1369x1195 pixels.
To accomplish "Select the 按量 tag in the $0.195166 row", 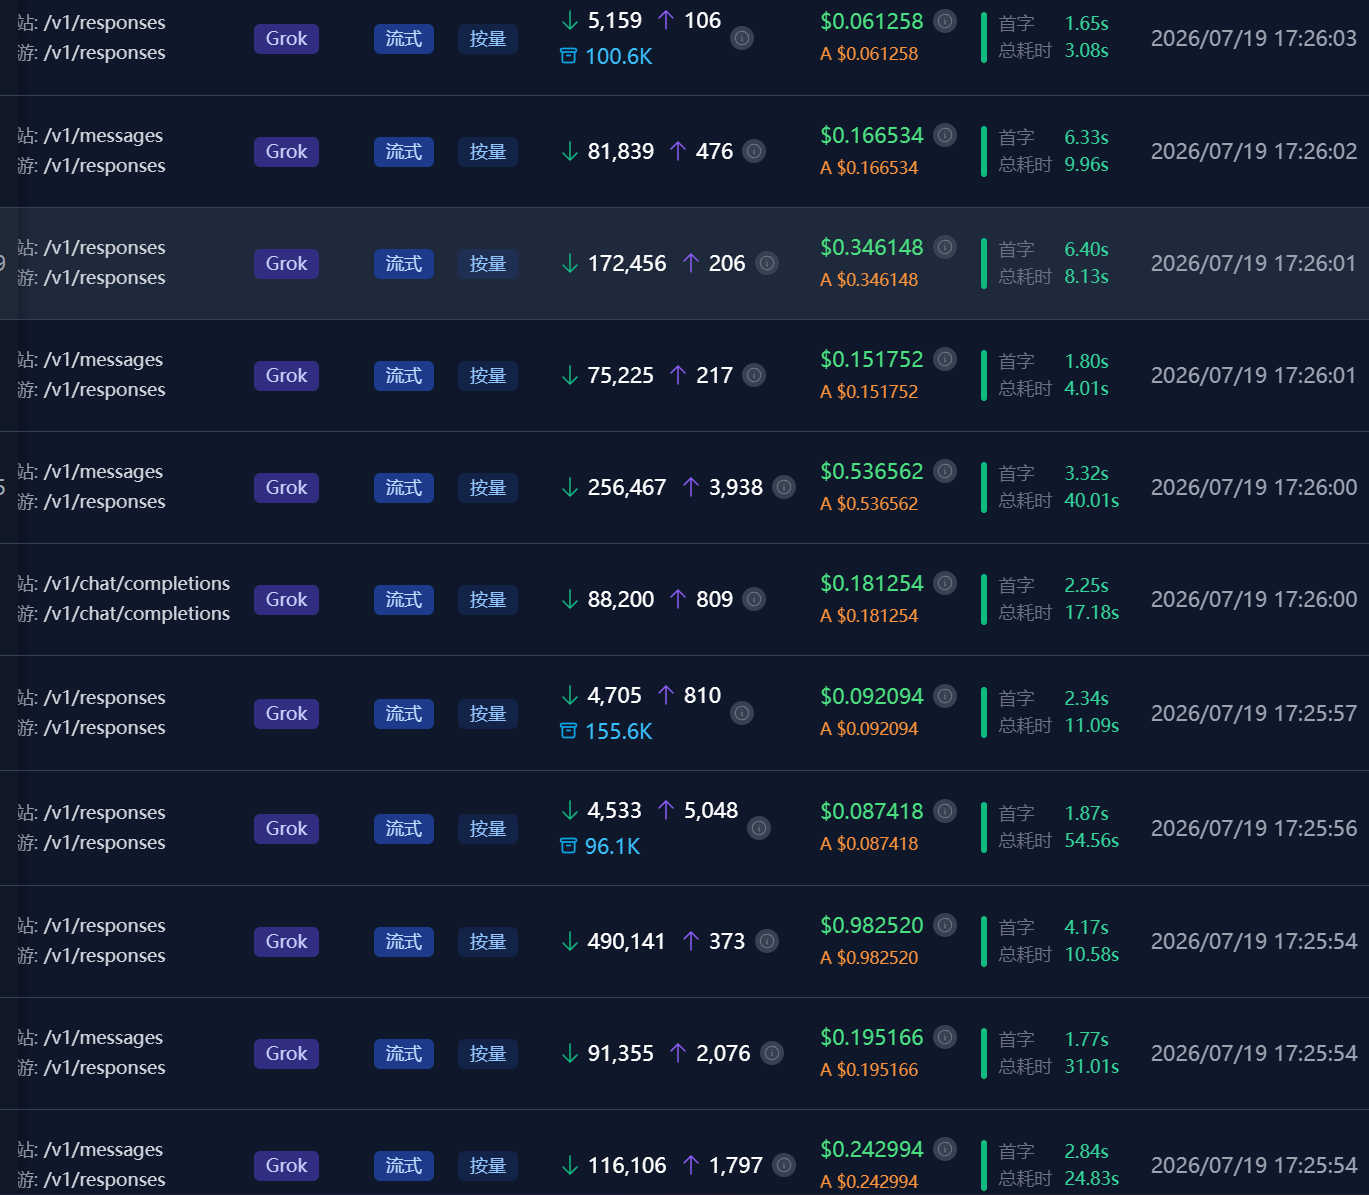I will pyautogui.click(x=488, y=1053).
